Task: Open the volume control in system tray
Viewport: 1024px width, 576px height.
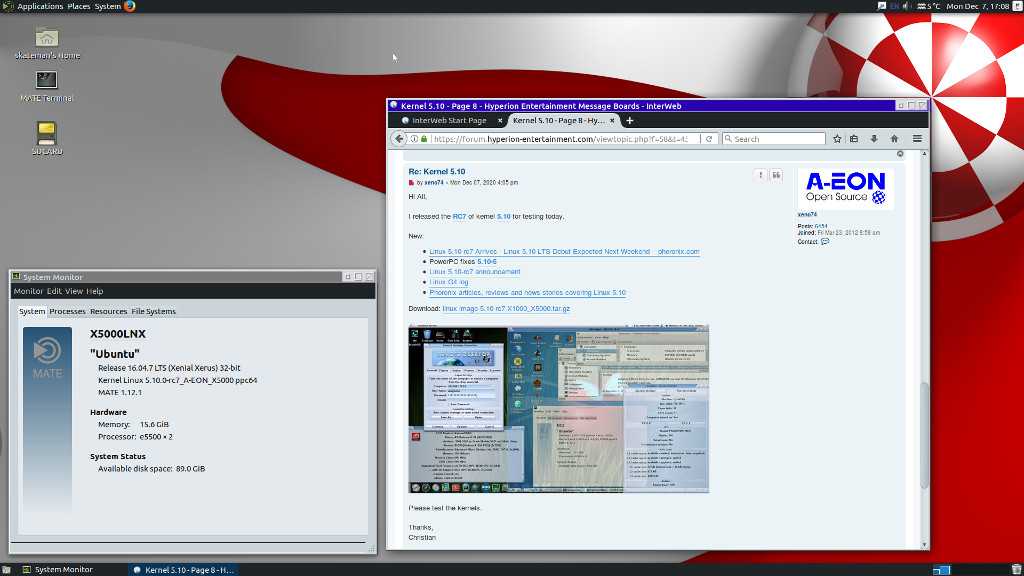Action: (906, 7)
